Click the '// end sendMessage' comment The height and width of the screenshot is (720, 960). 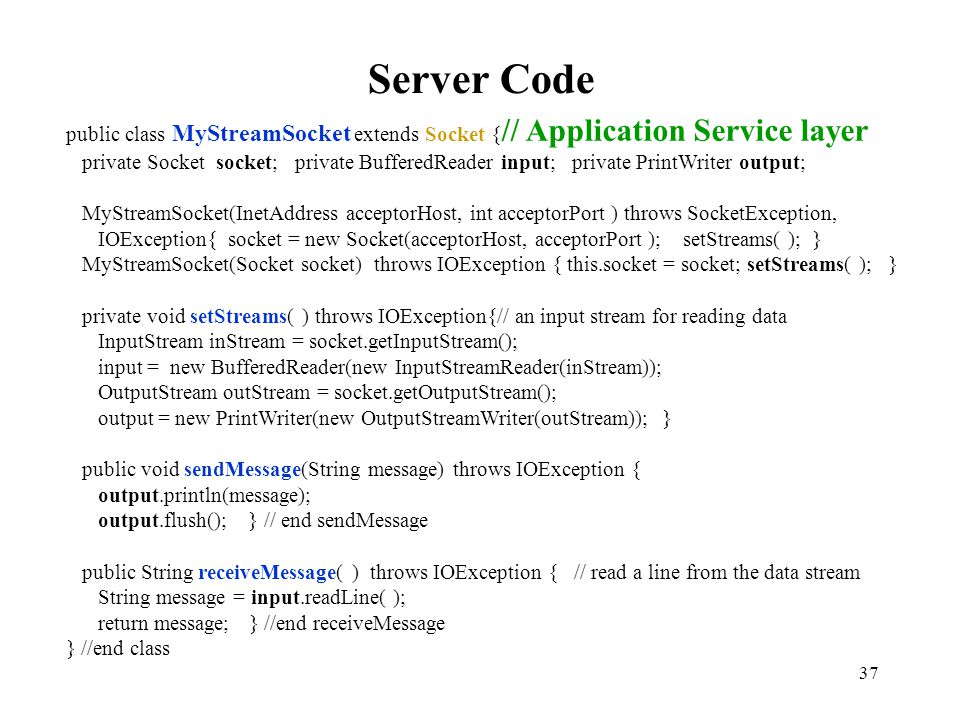346,520
